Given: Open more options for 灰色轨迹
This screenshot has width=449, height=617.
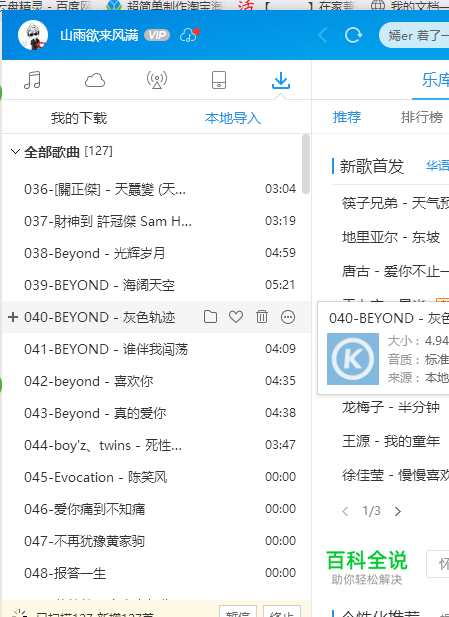Looking at the screenshot, I should (x=288, y=317).
